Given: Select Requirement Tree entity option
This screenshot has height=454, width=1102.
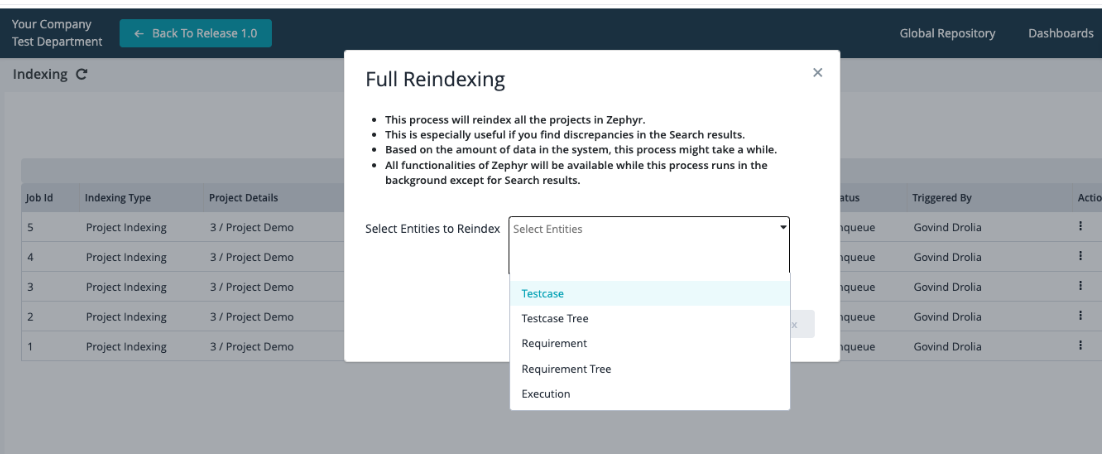Looking at the screenshot, I should [x=566, y=369].
